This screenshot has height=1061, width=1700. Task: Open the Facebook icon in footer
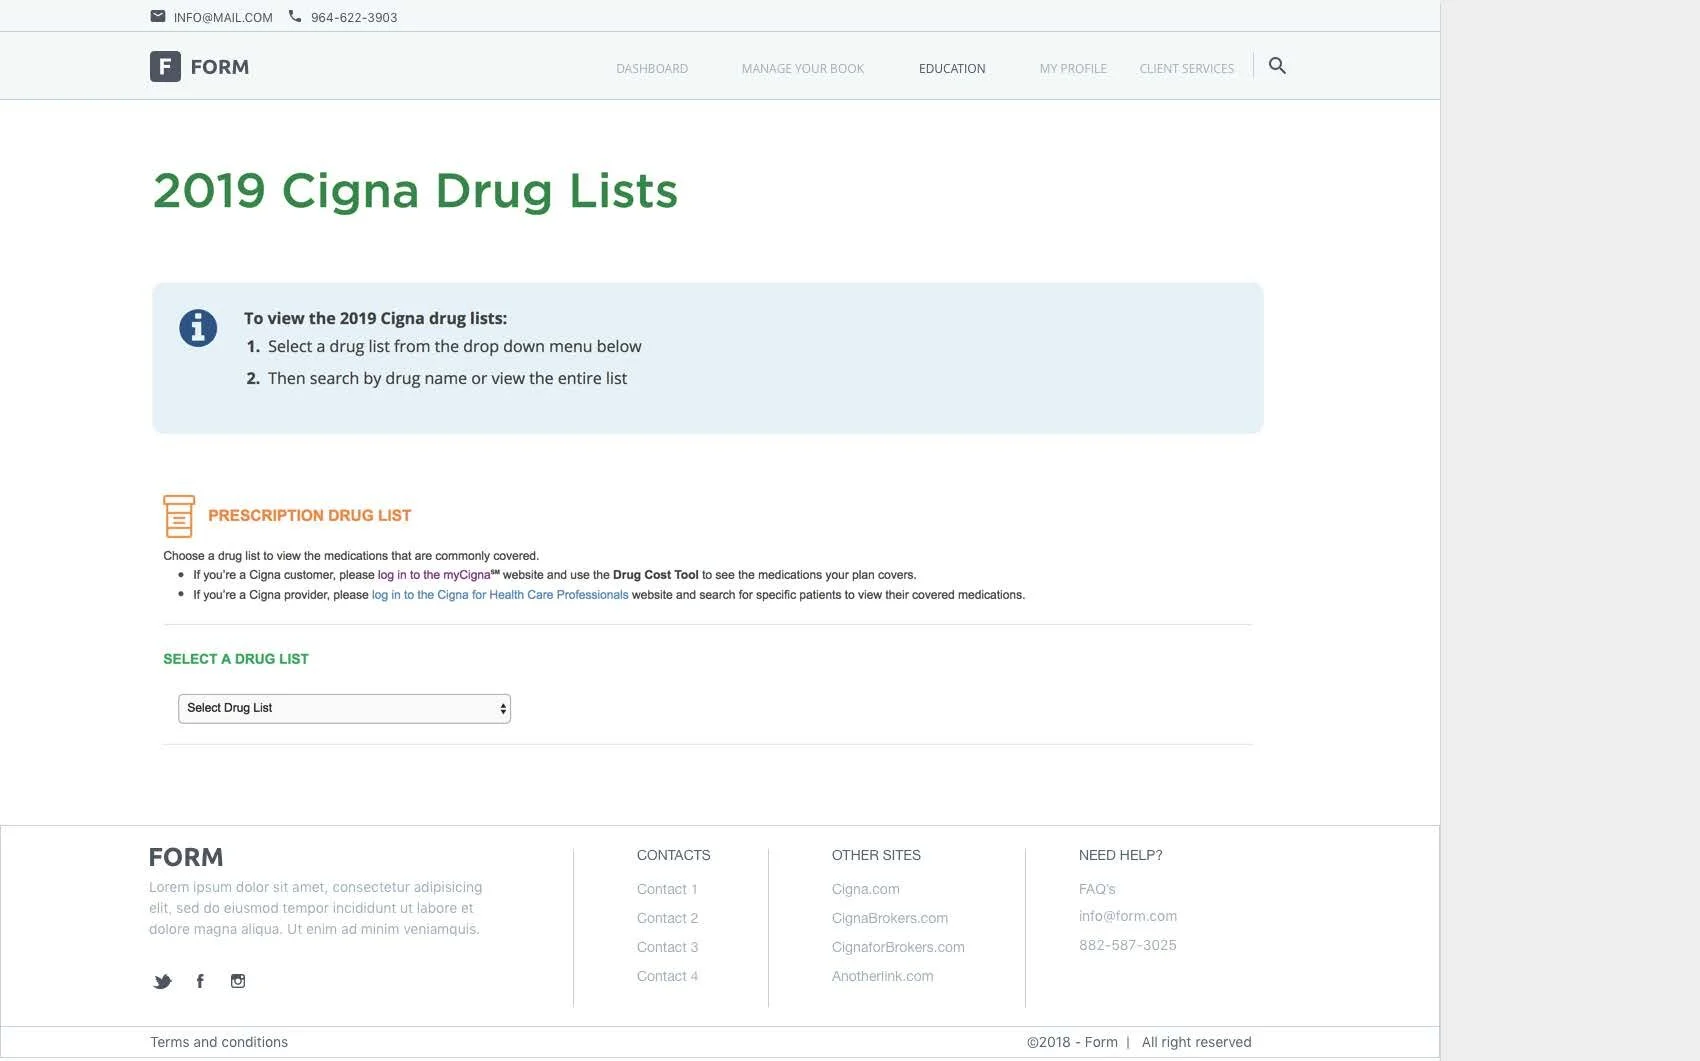[x=200, y=981]
